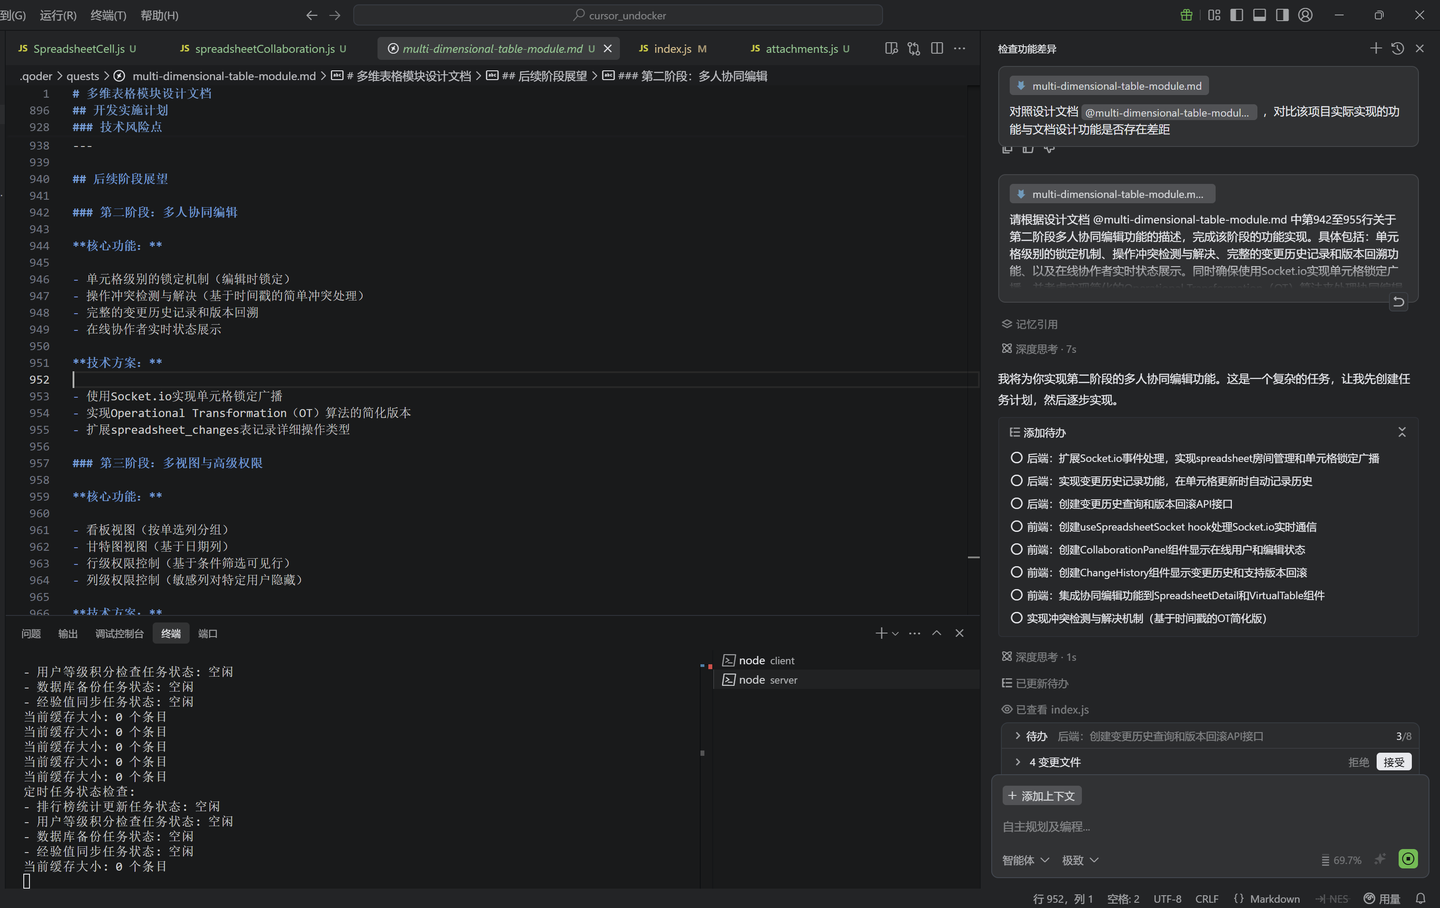
Task: Toggle the primary side bar layout icon
Action: [1237, 15]
